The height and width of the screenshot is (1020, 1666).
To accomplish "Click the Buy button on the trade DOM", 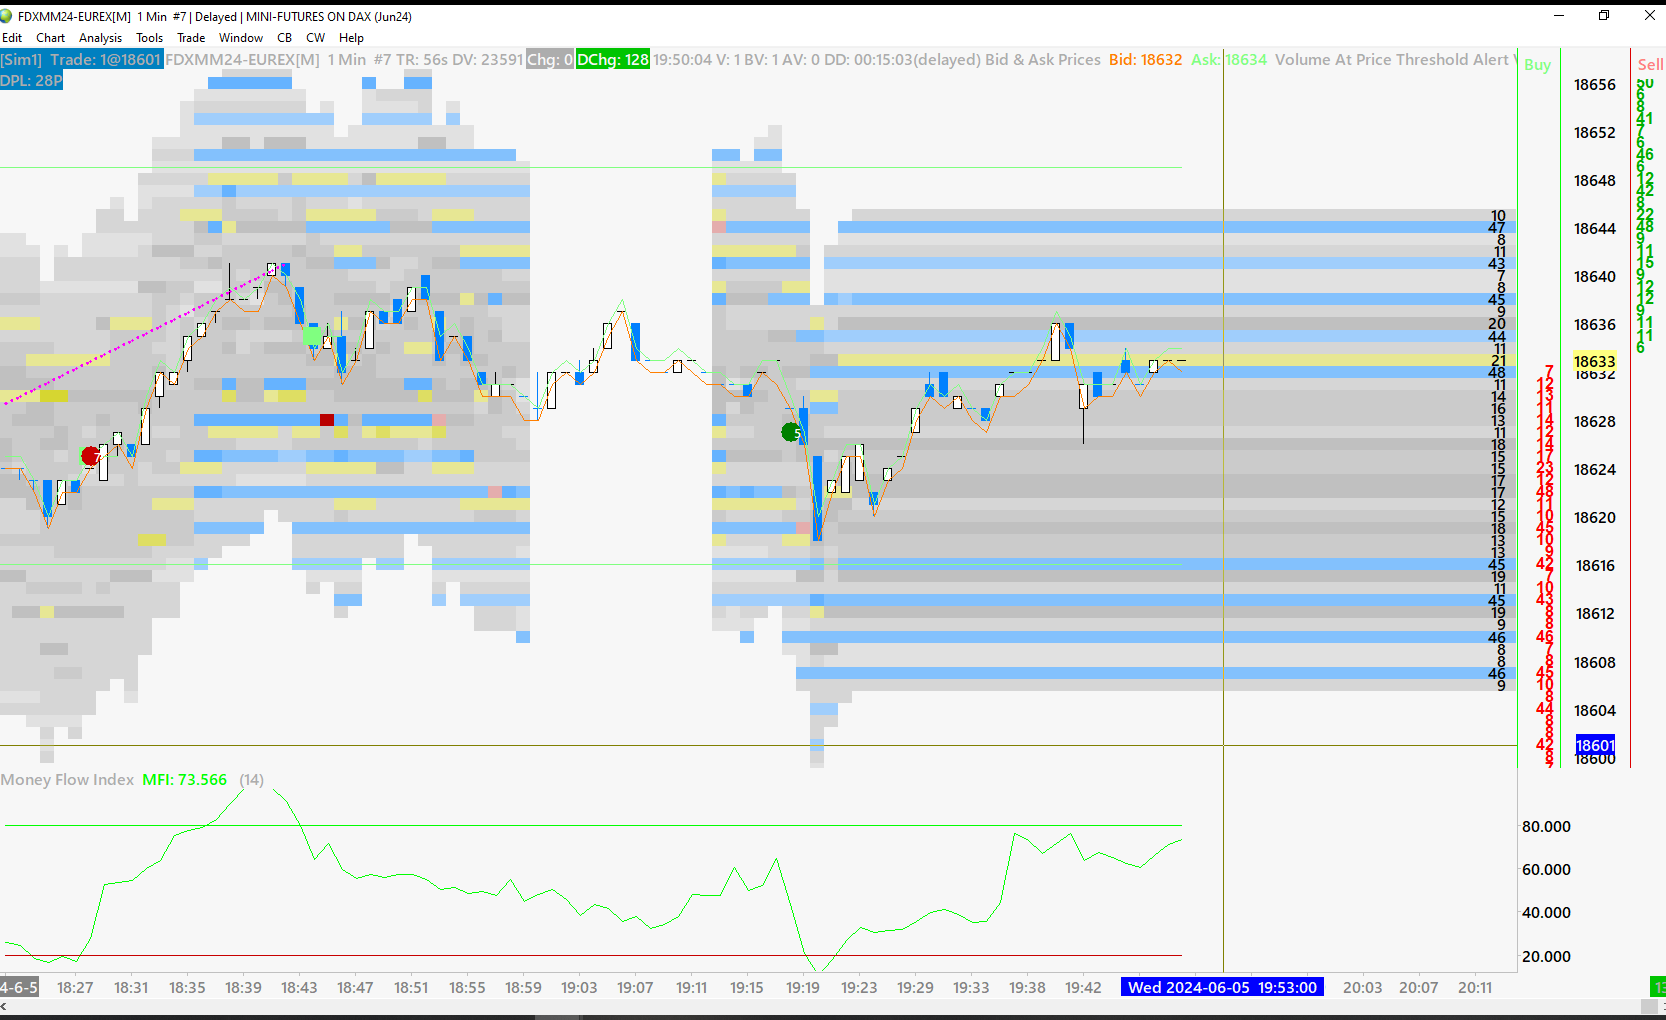I will [x=1538, y=65].
